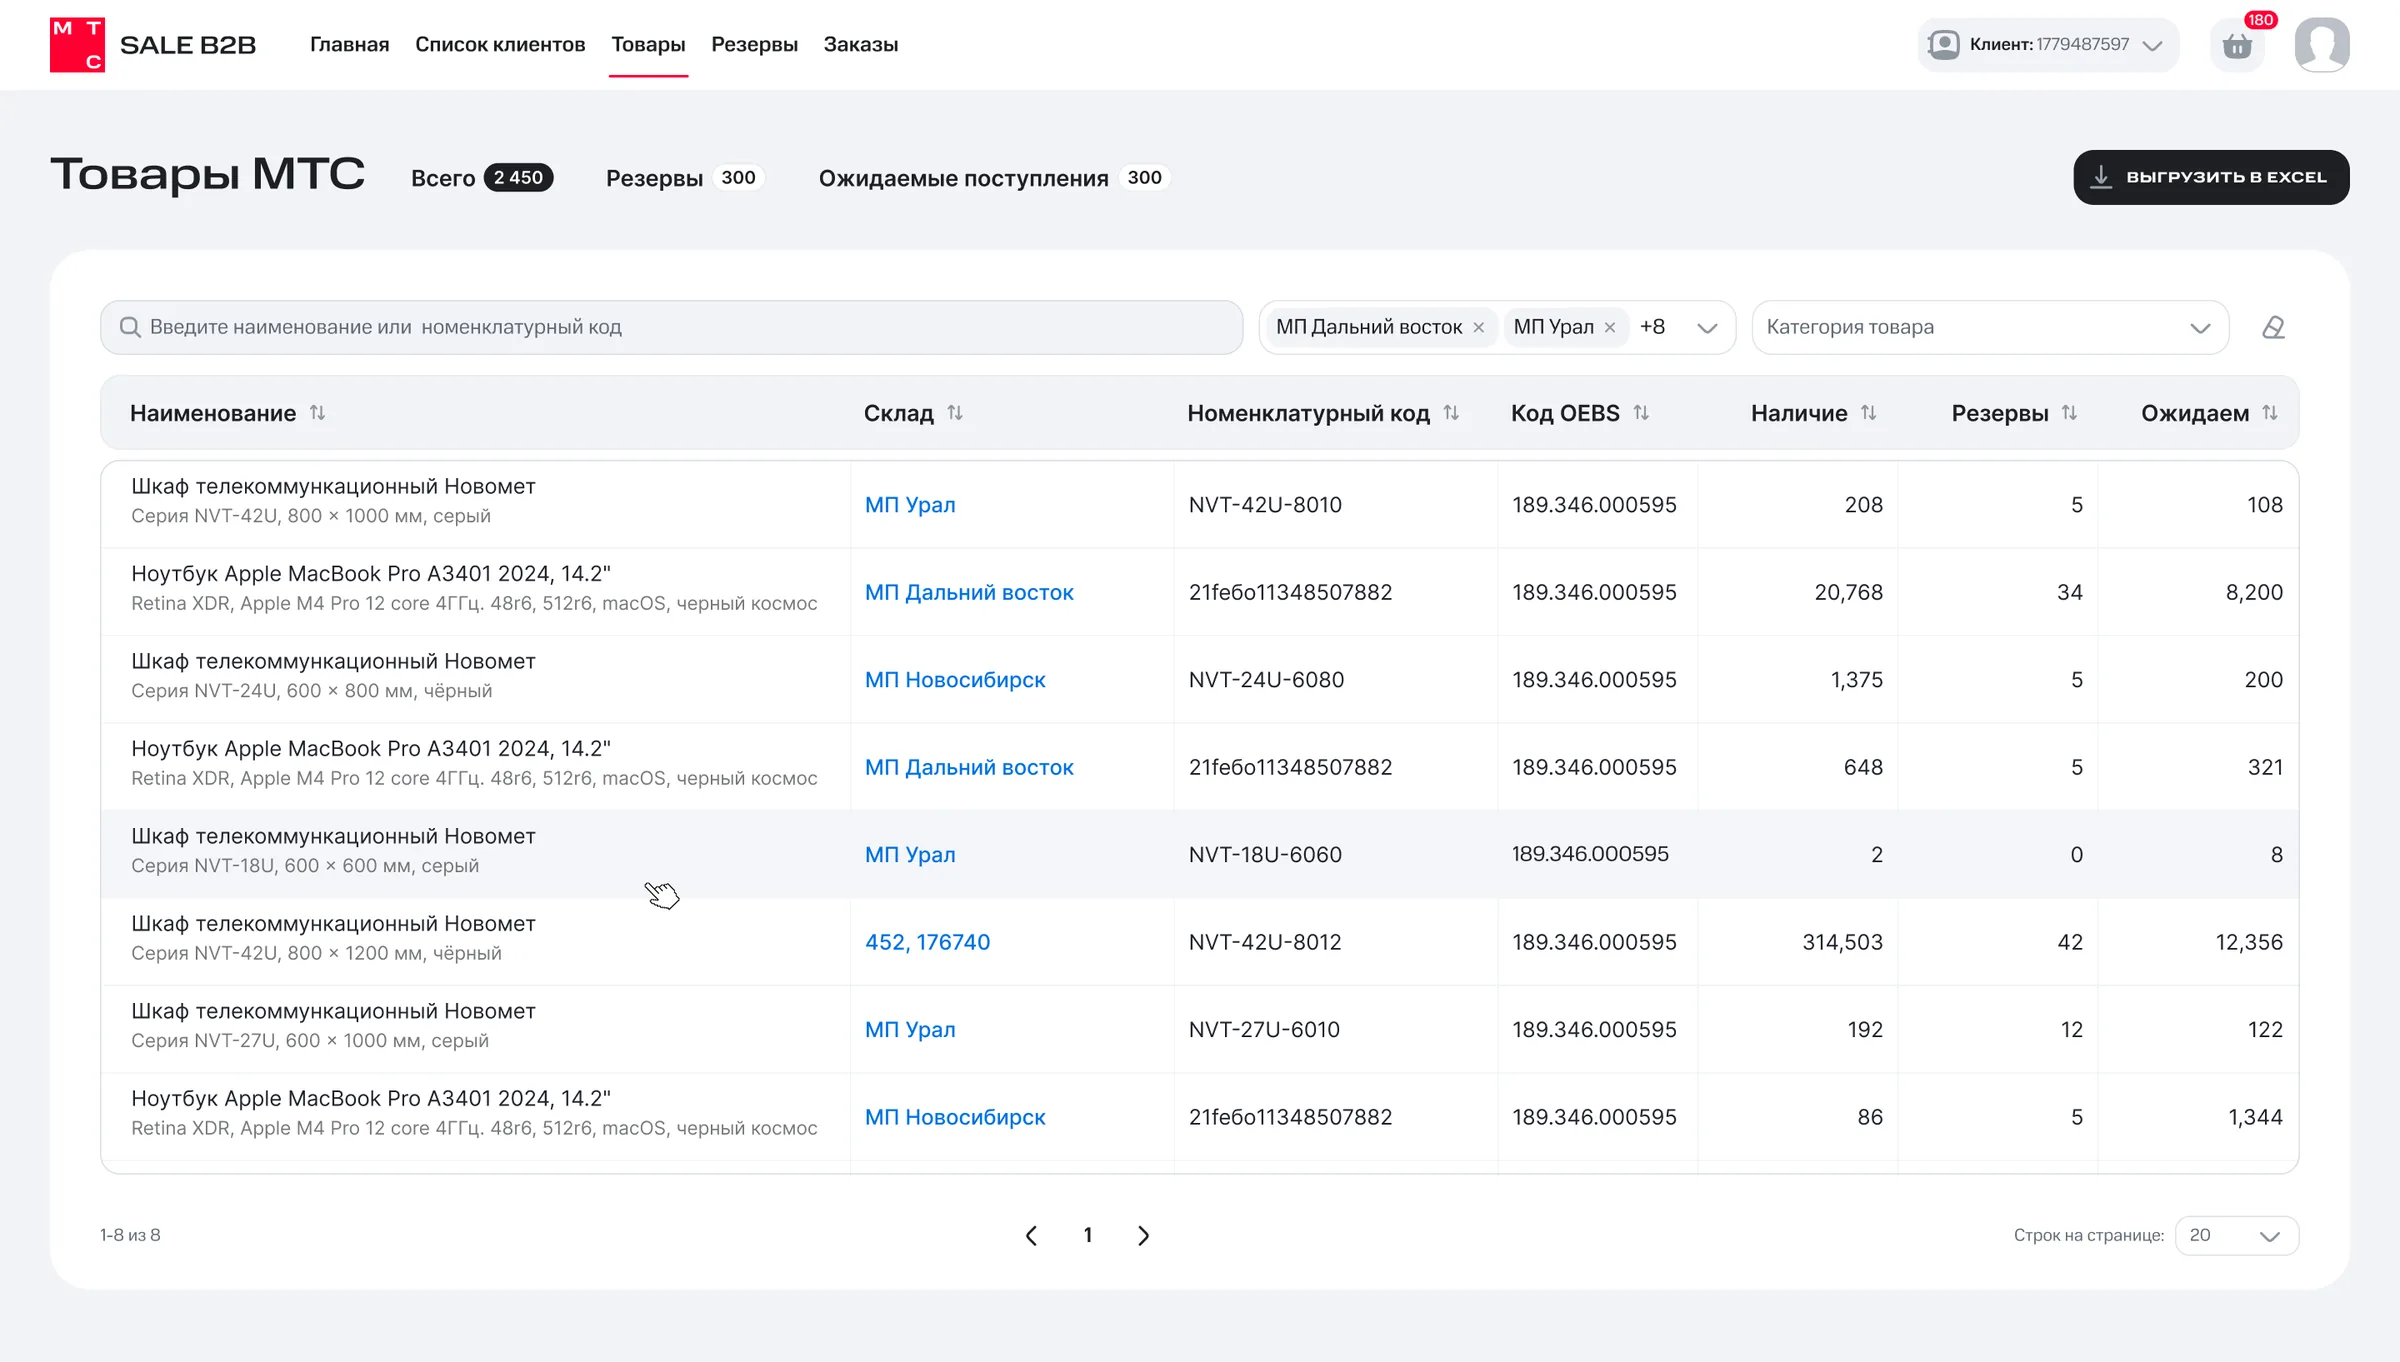Switch to the Всего 2 450 tab

[482, 178]
